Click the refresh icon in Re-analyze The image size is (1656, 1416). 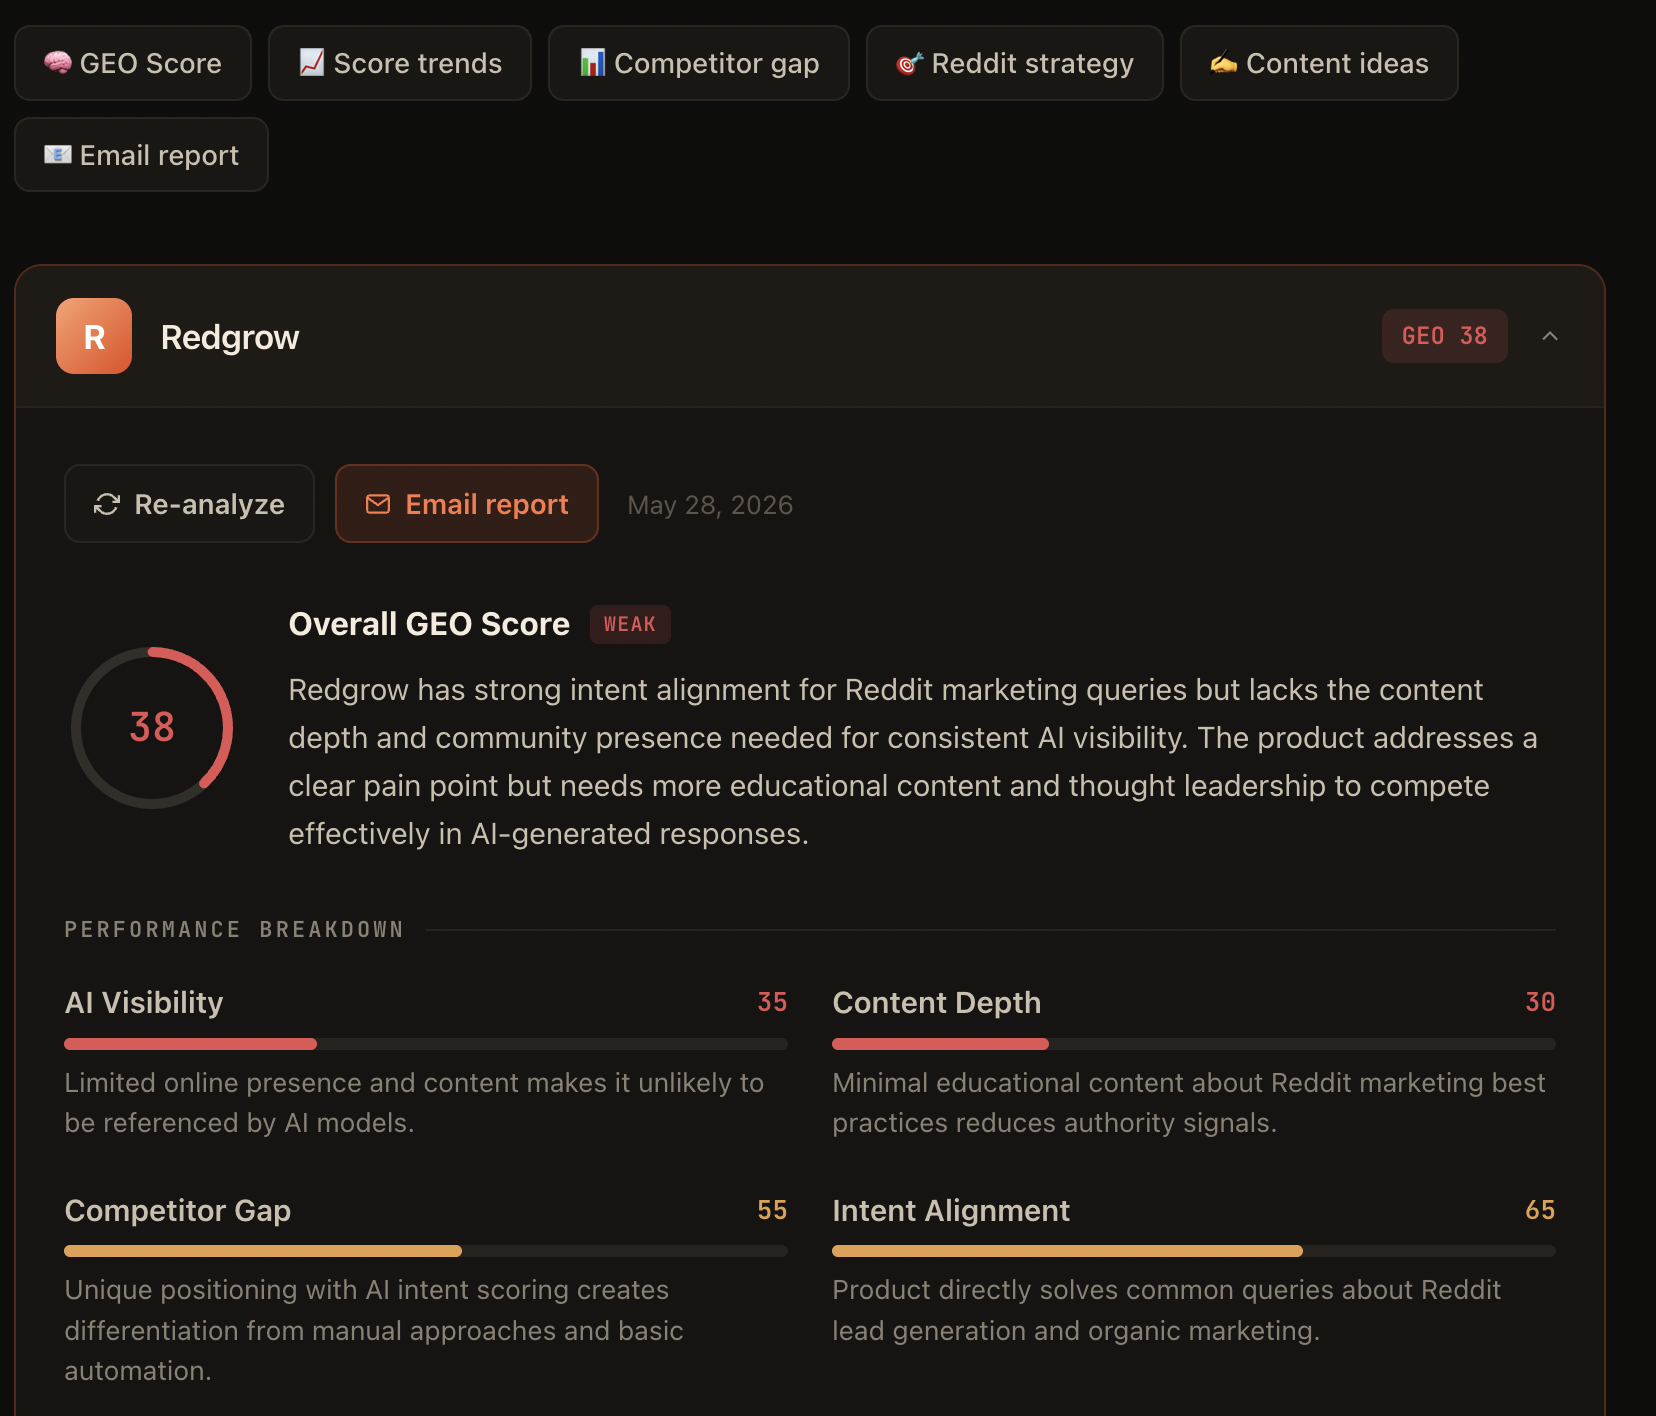[x=107, y=504]
